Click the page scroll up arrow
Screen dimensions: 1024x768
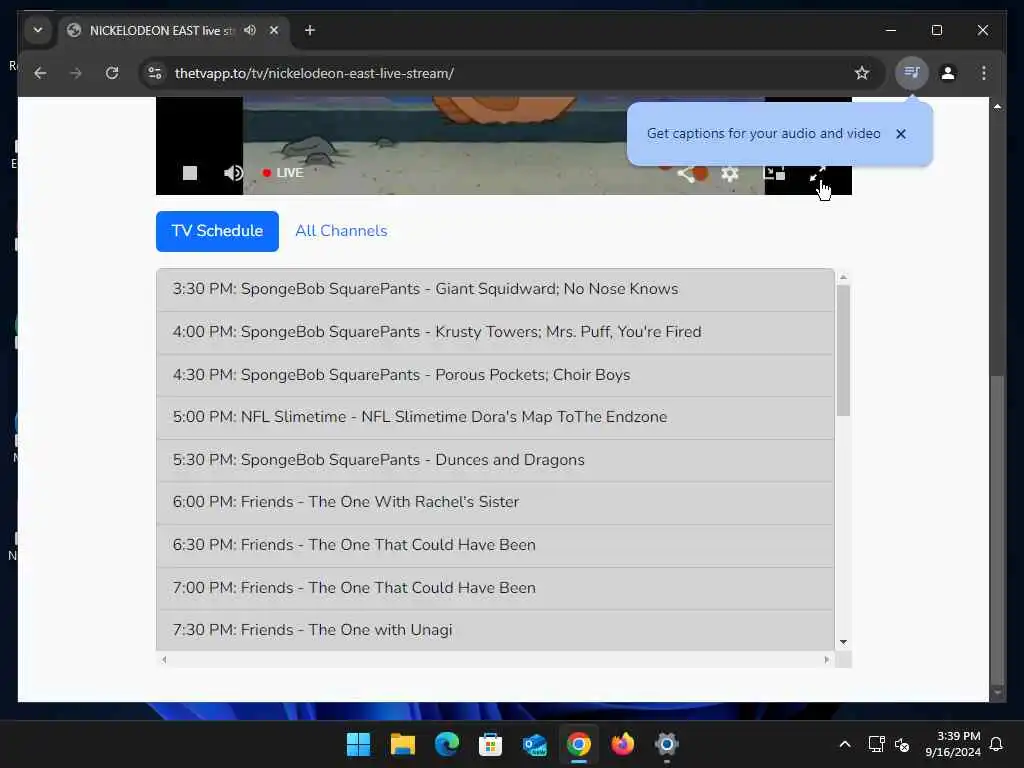[997, 106]
